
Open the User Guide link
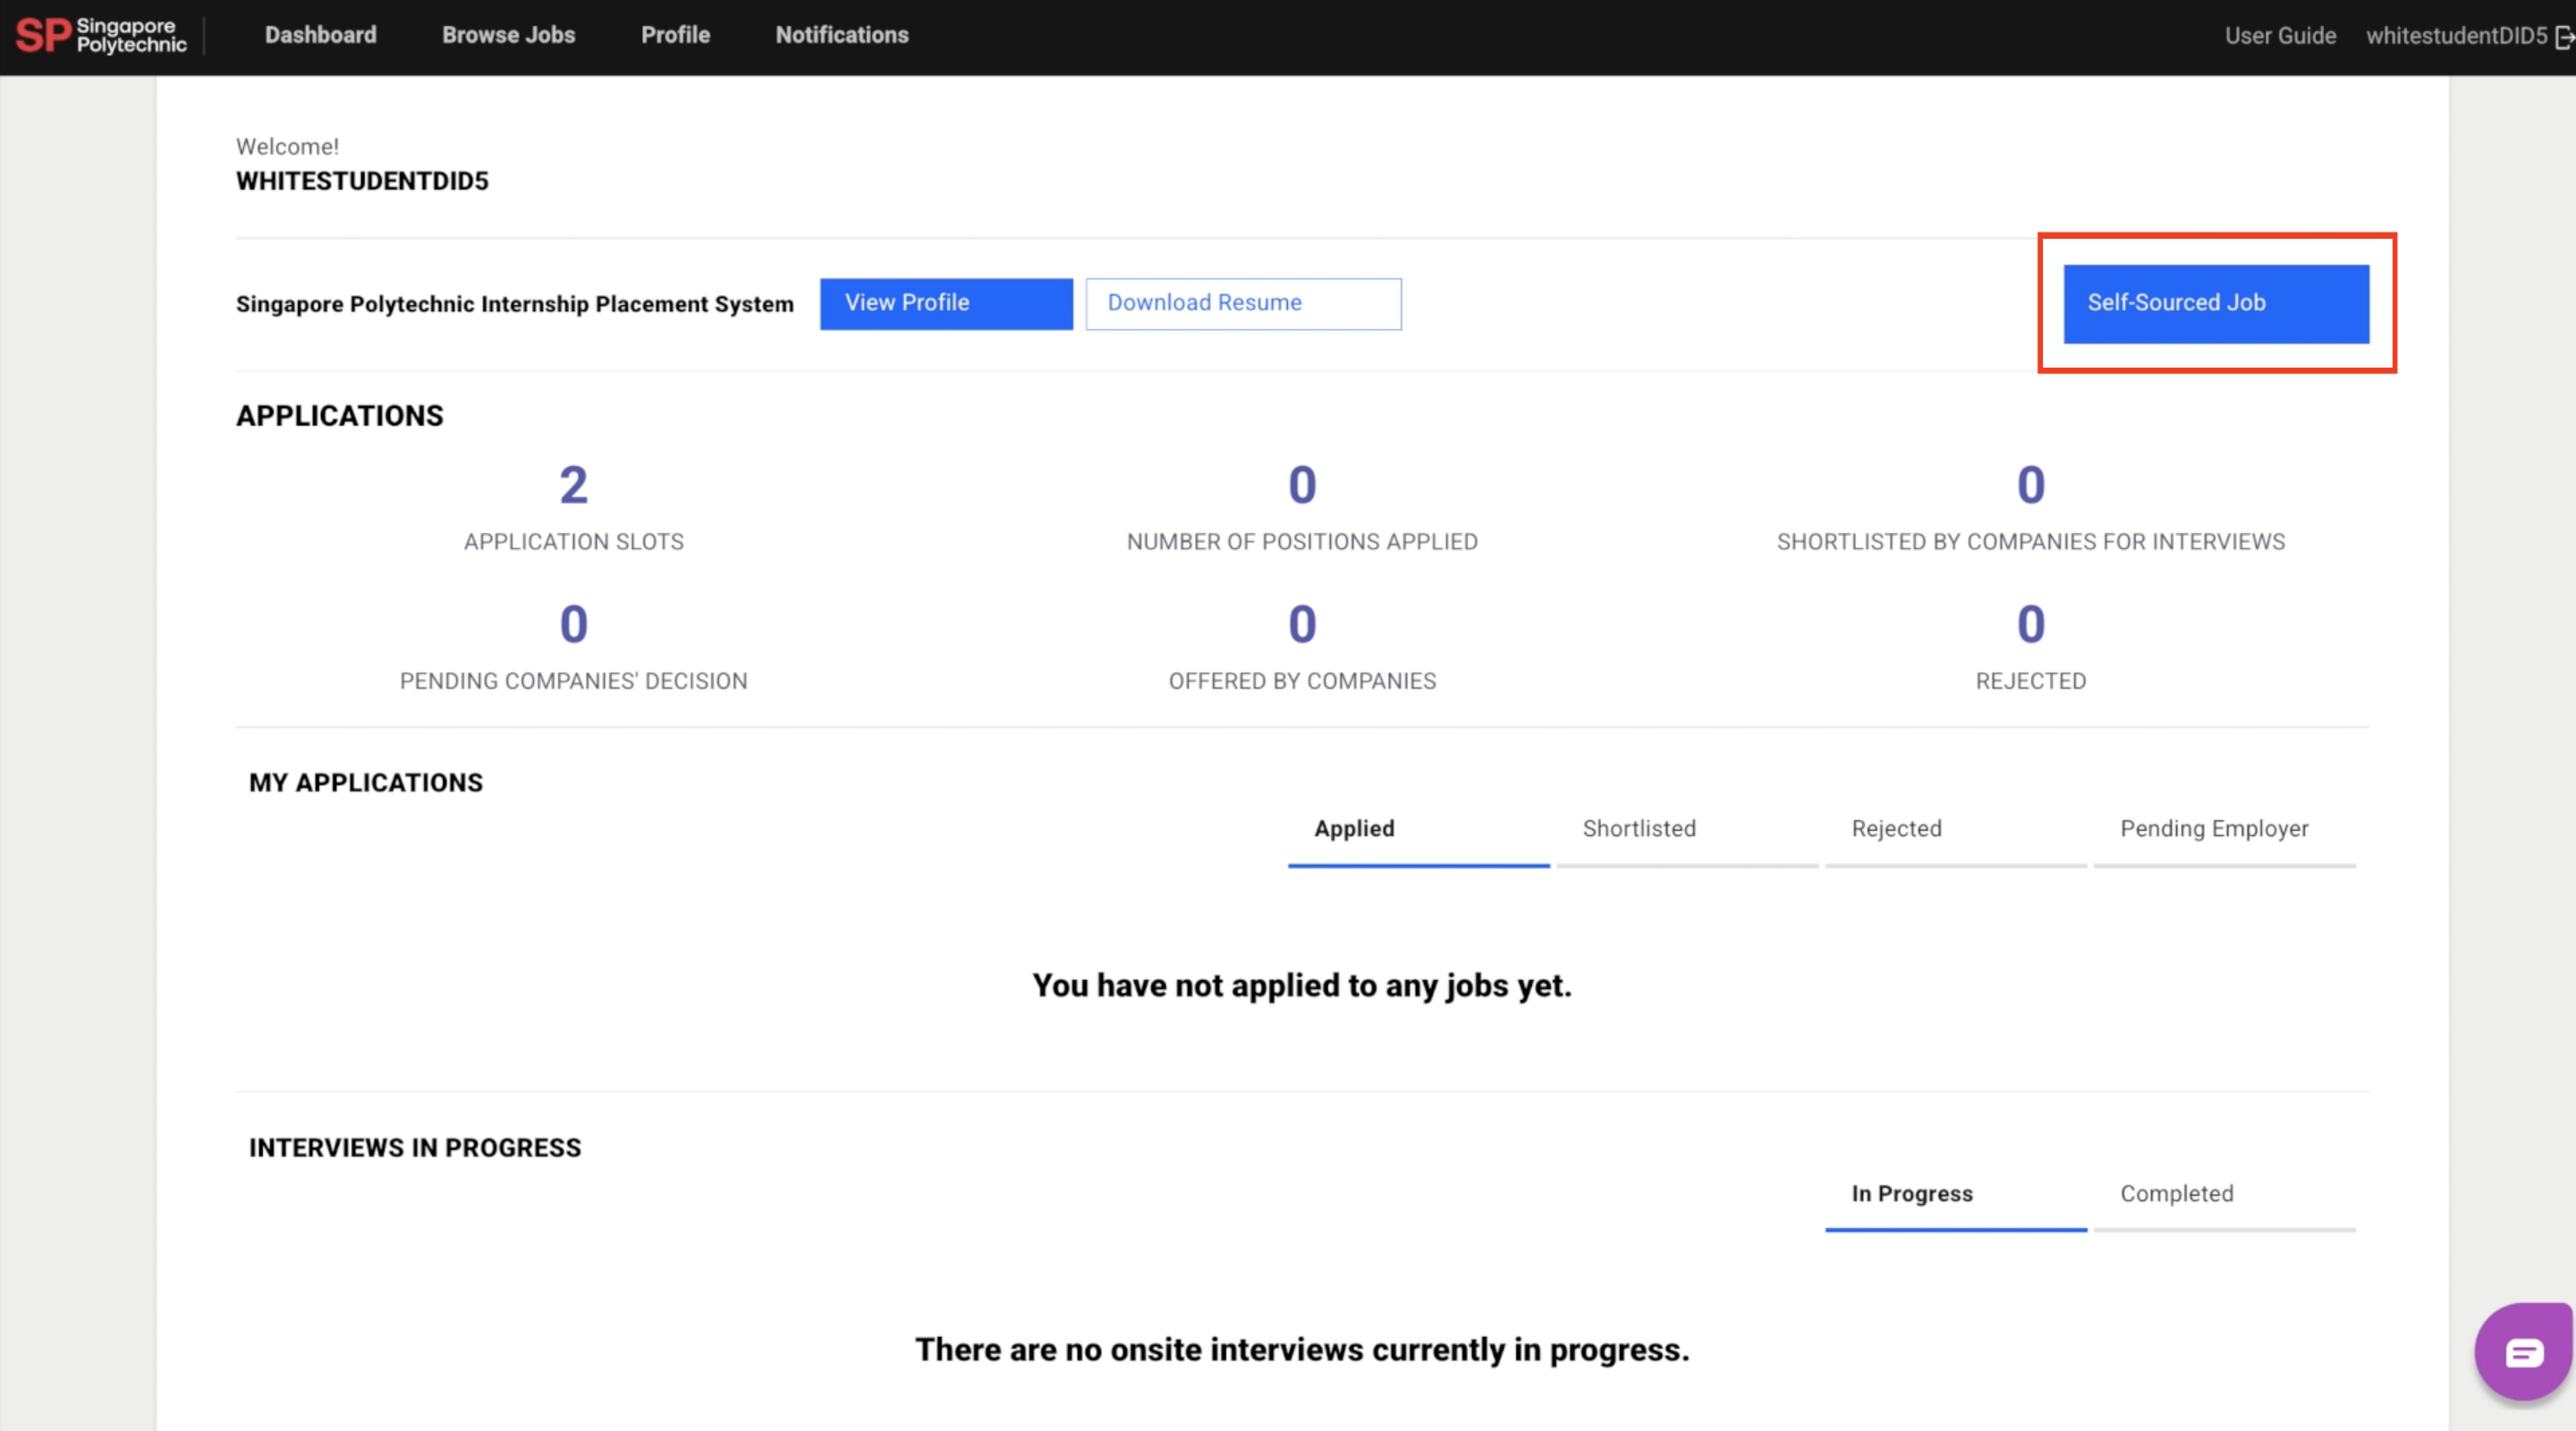point(2280,36)
